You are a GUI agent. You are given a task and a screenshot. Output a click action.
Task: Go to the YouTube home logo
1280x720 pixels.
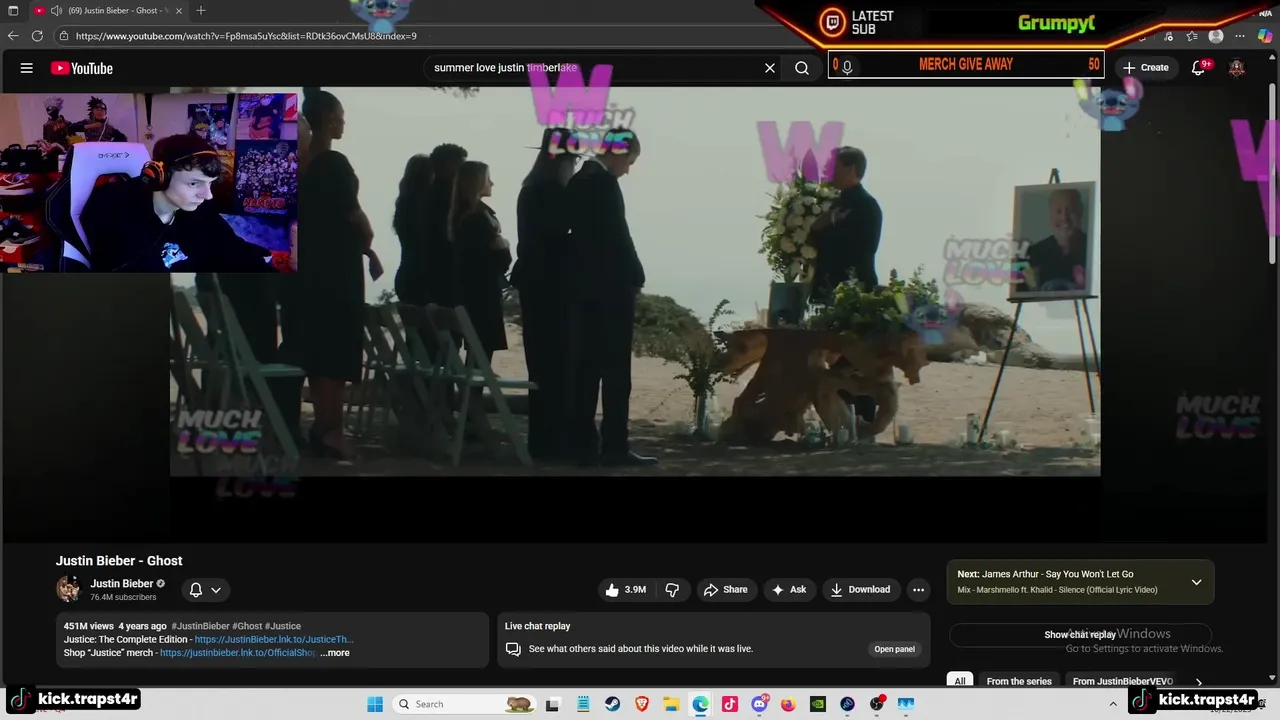click(x=82, y=68)
